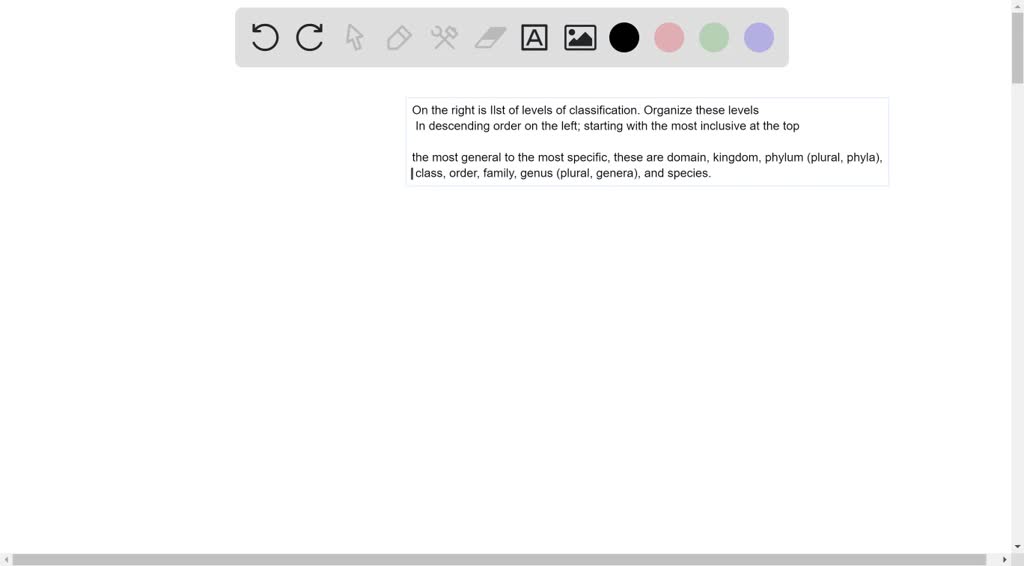
Task: Click line starting 'the most general'
Action: coord(647,157)
